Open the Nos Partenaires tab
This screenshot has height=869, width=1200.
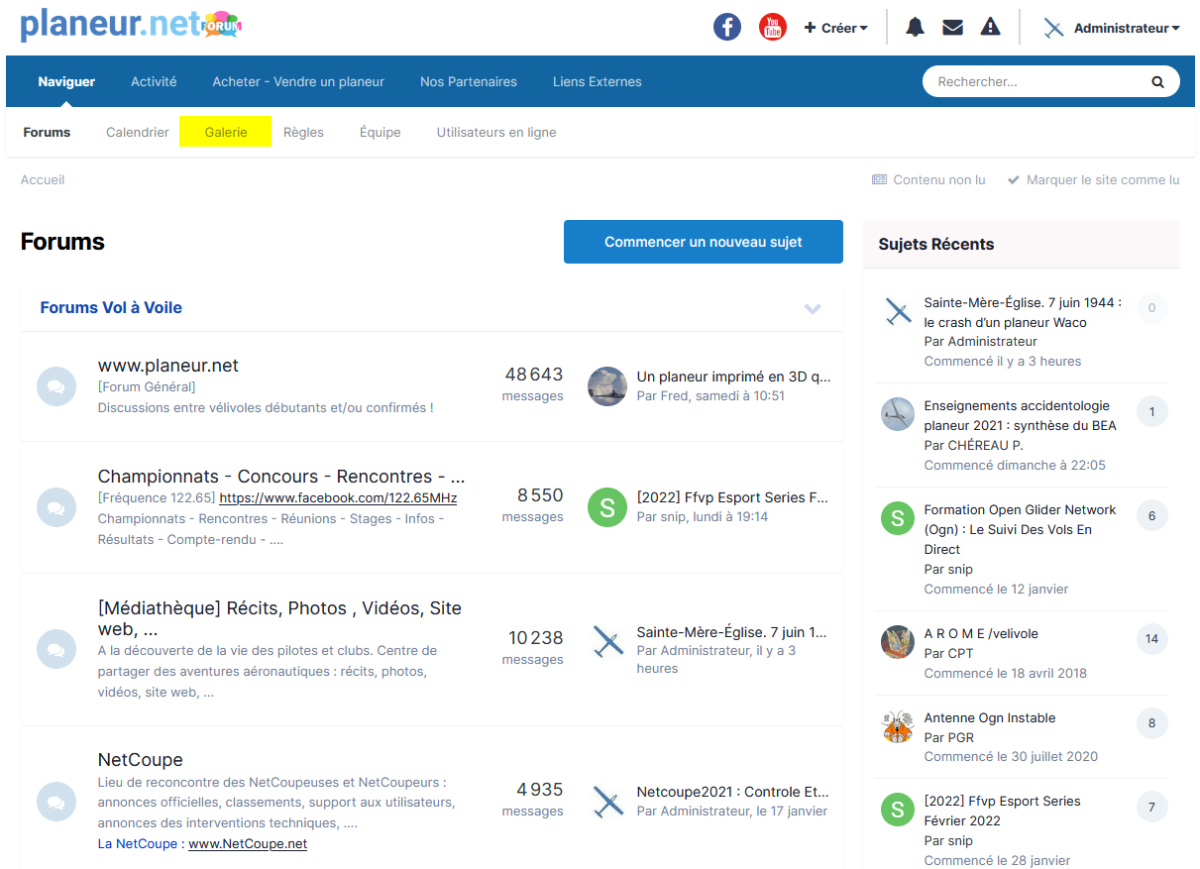pyautogui.click(x=469, y=82)
